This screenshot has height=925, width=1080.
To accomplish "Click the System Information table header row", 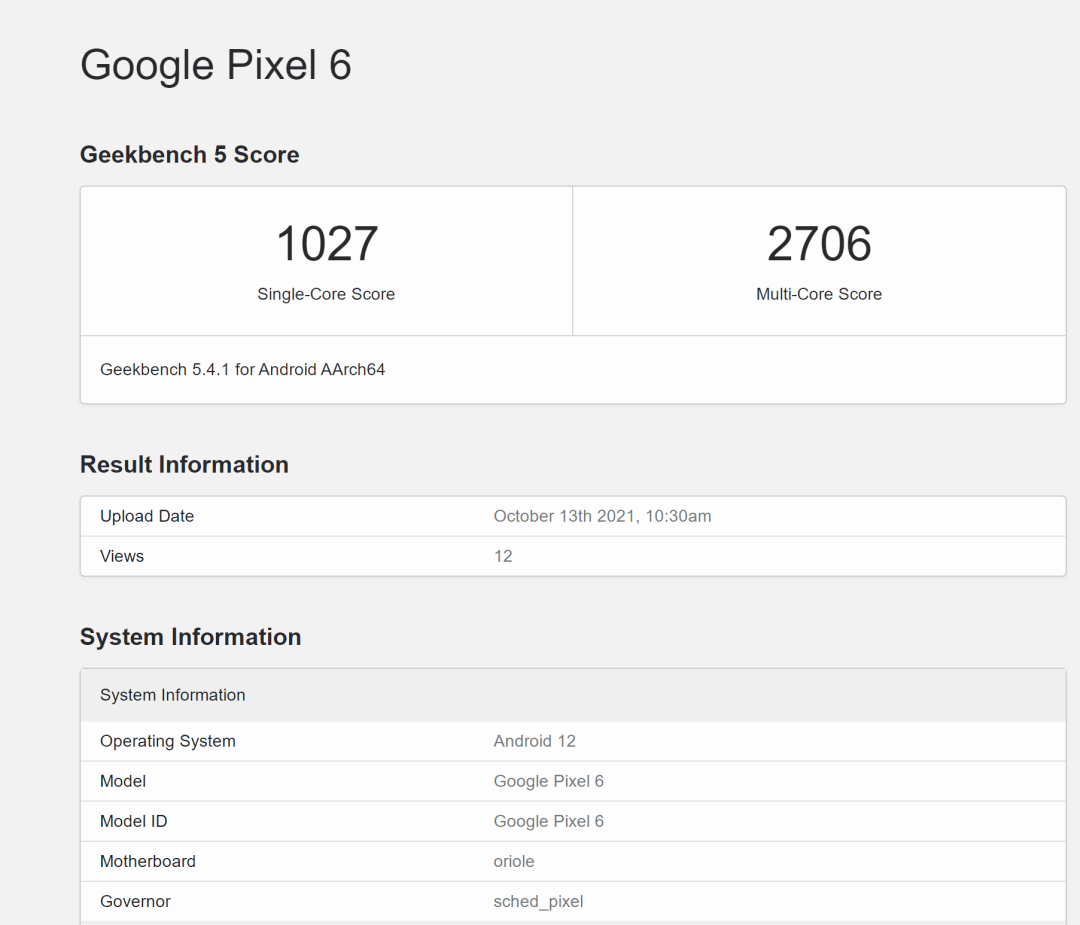I will coord(573,695).
